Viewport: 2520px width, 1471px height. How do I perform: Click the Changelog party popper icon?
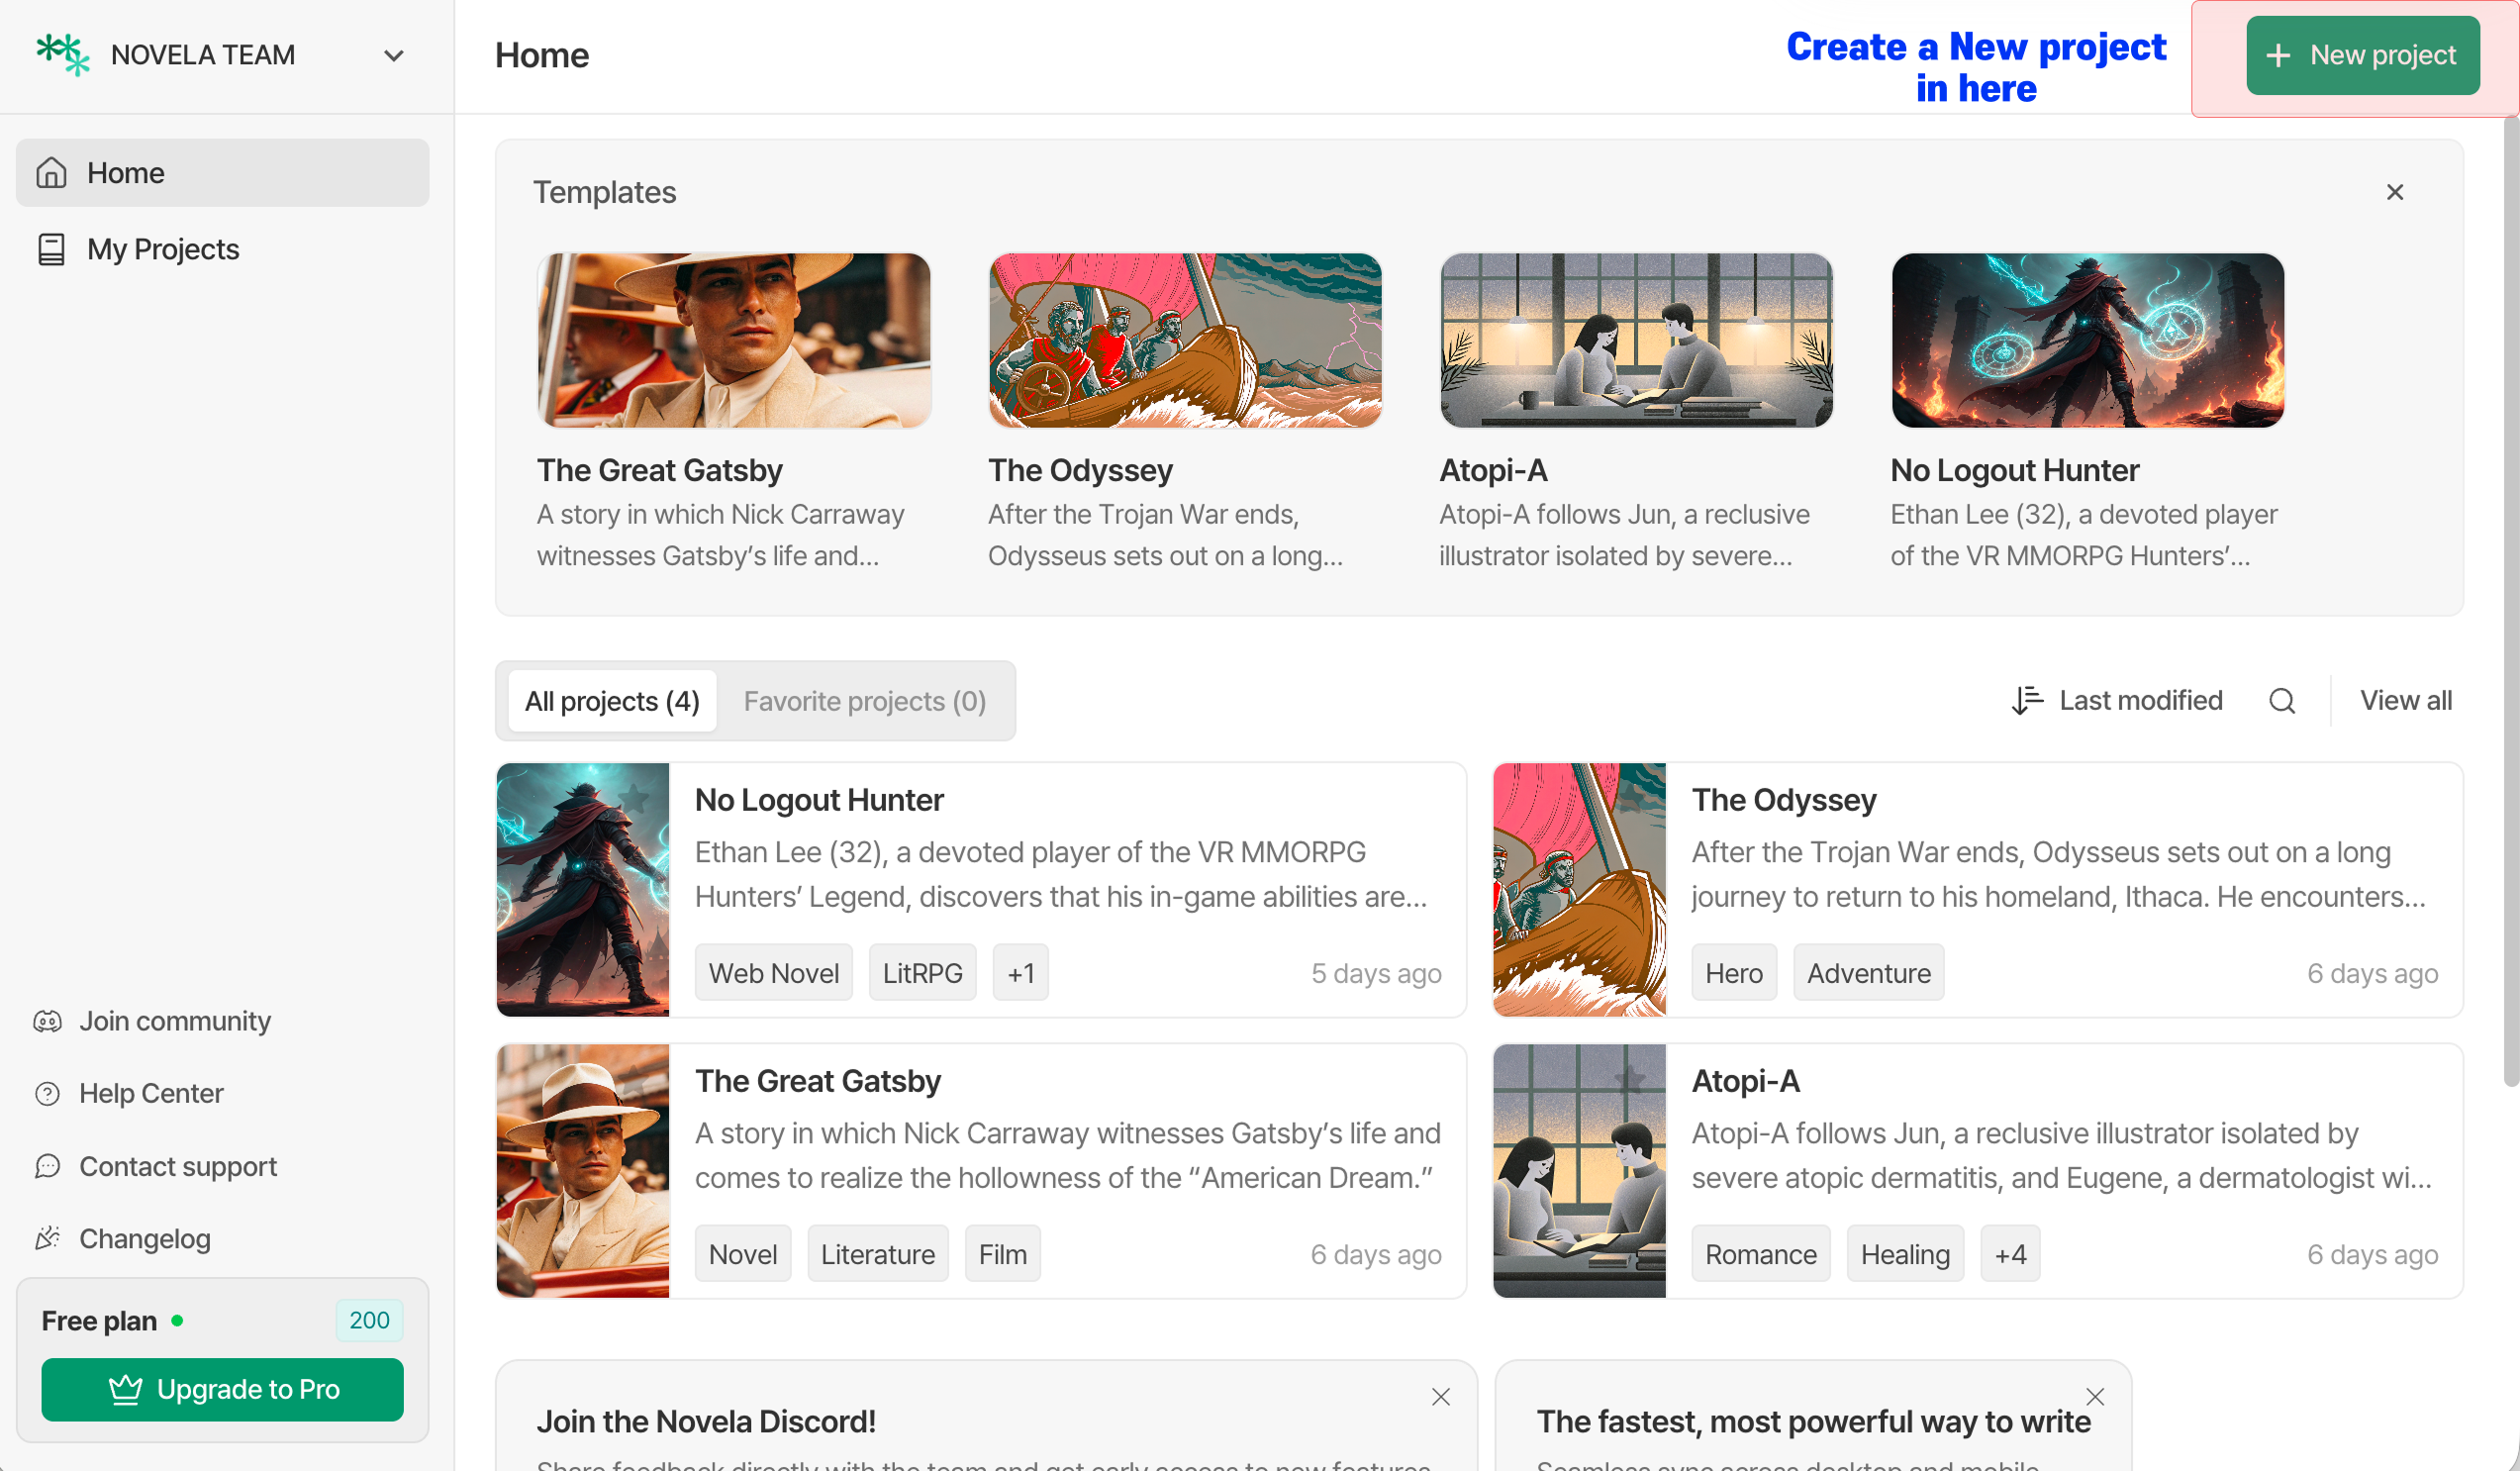tap(48, 1239)
